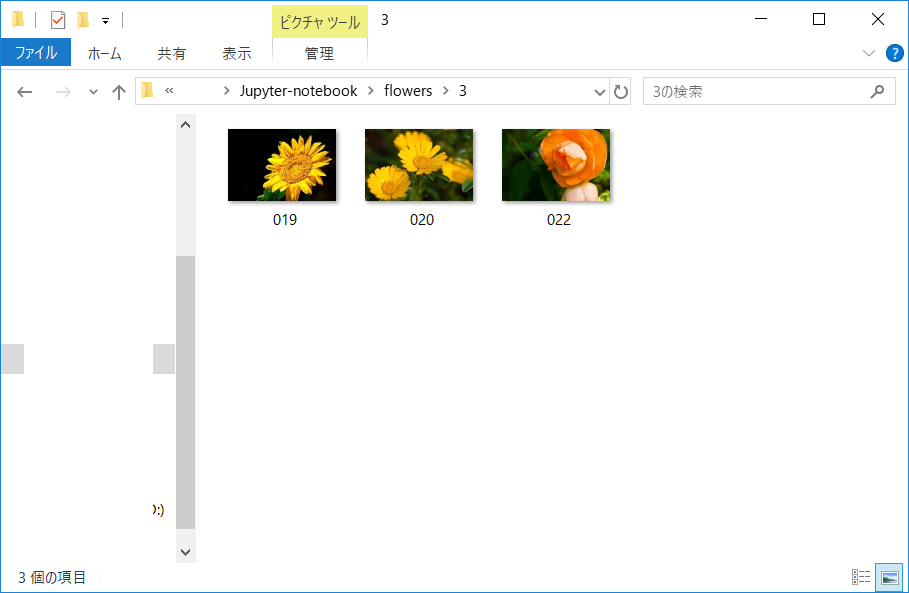Switch to large thumbnails view icon
909x593 pixels.
coord(889,577)
